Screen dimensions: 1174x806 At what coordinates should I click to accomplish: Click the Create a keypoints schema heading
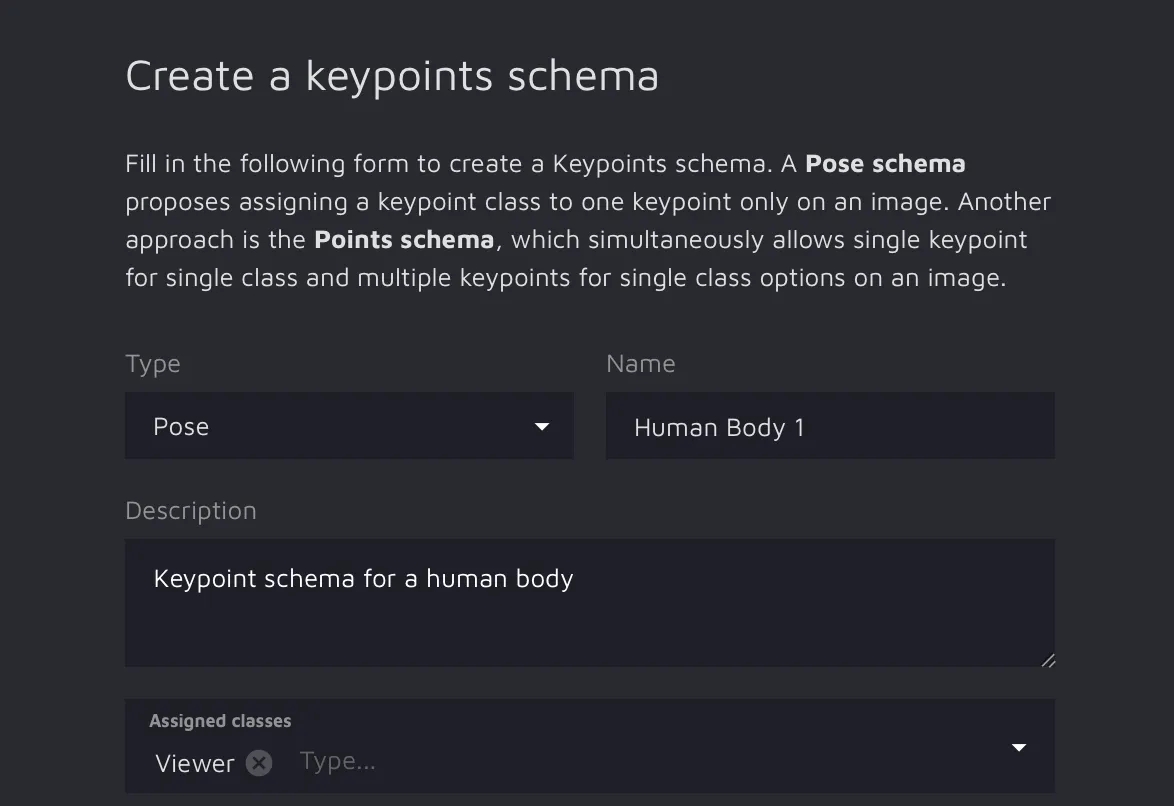pyautogui.click(x=392, y=77)
